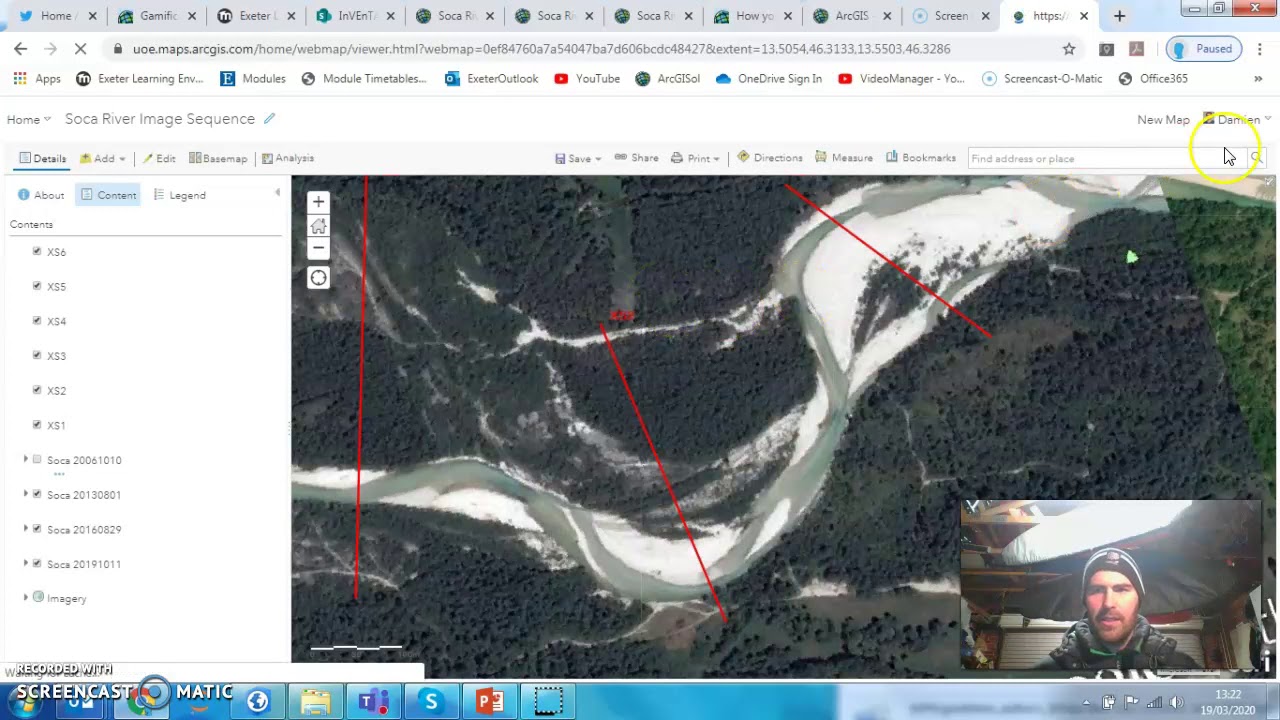Switch to the ArcGIS browser tab
This screenshot has width=1280, height=720.
click(x=852, y=16)
